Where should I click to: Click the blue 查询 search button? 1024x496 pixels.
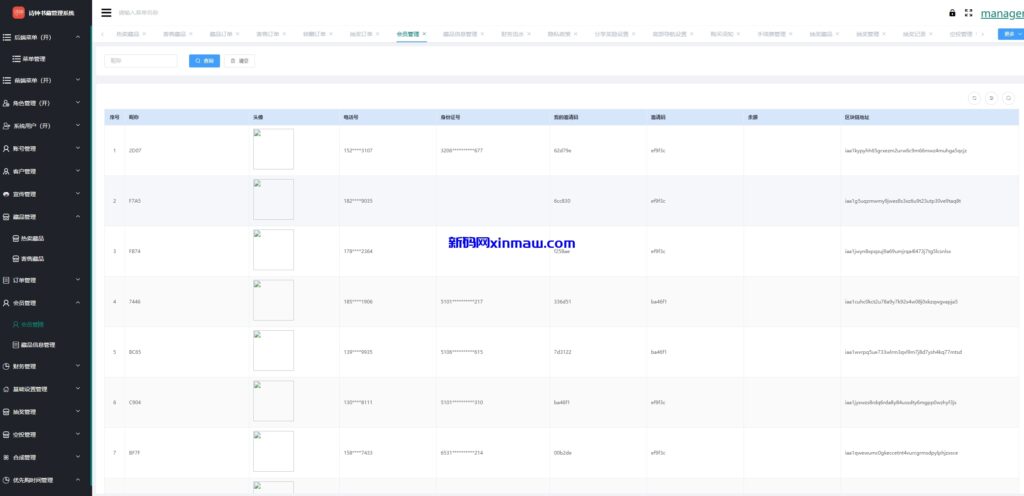pos(204,61)
